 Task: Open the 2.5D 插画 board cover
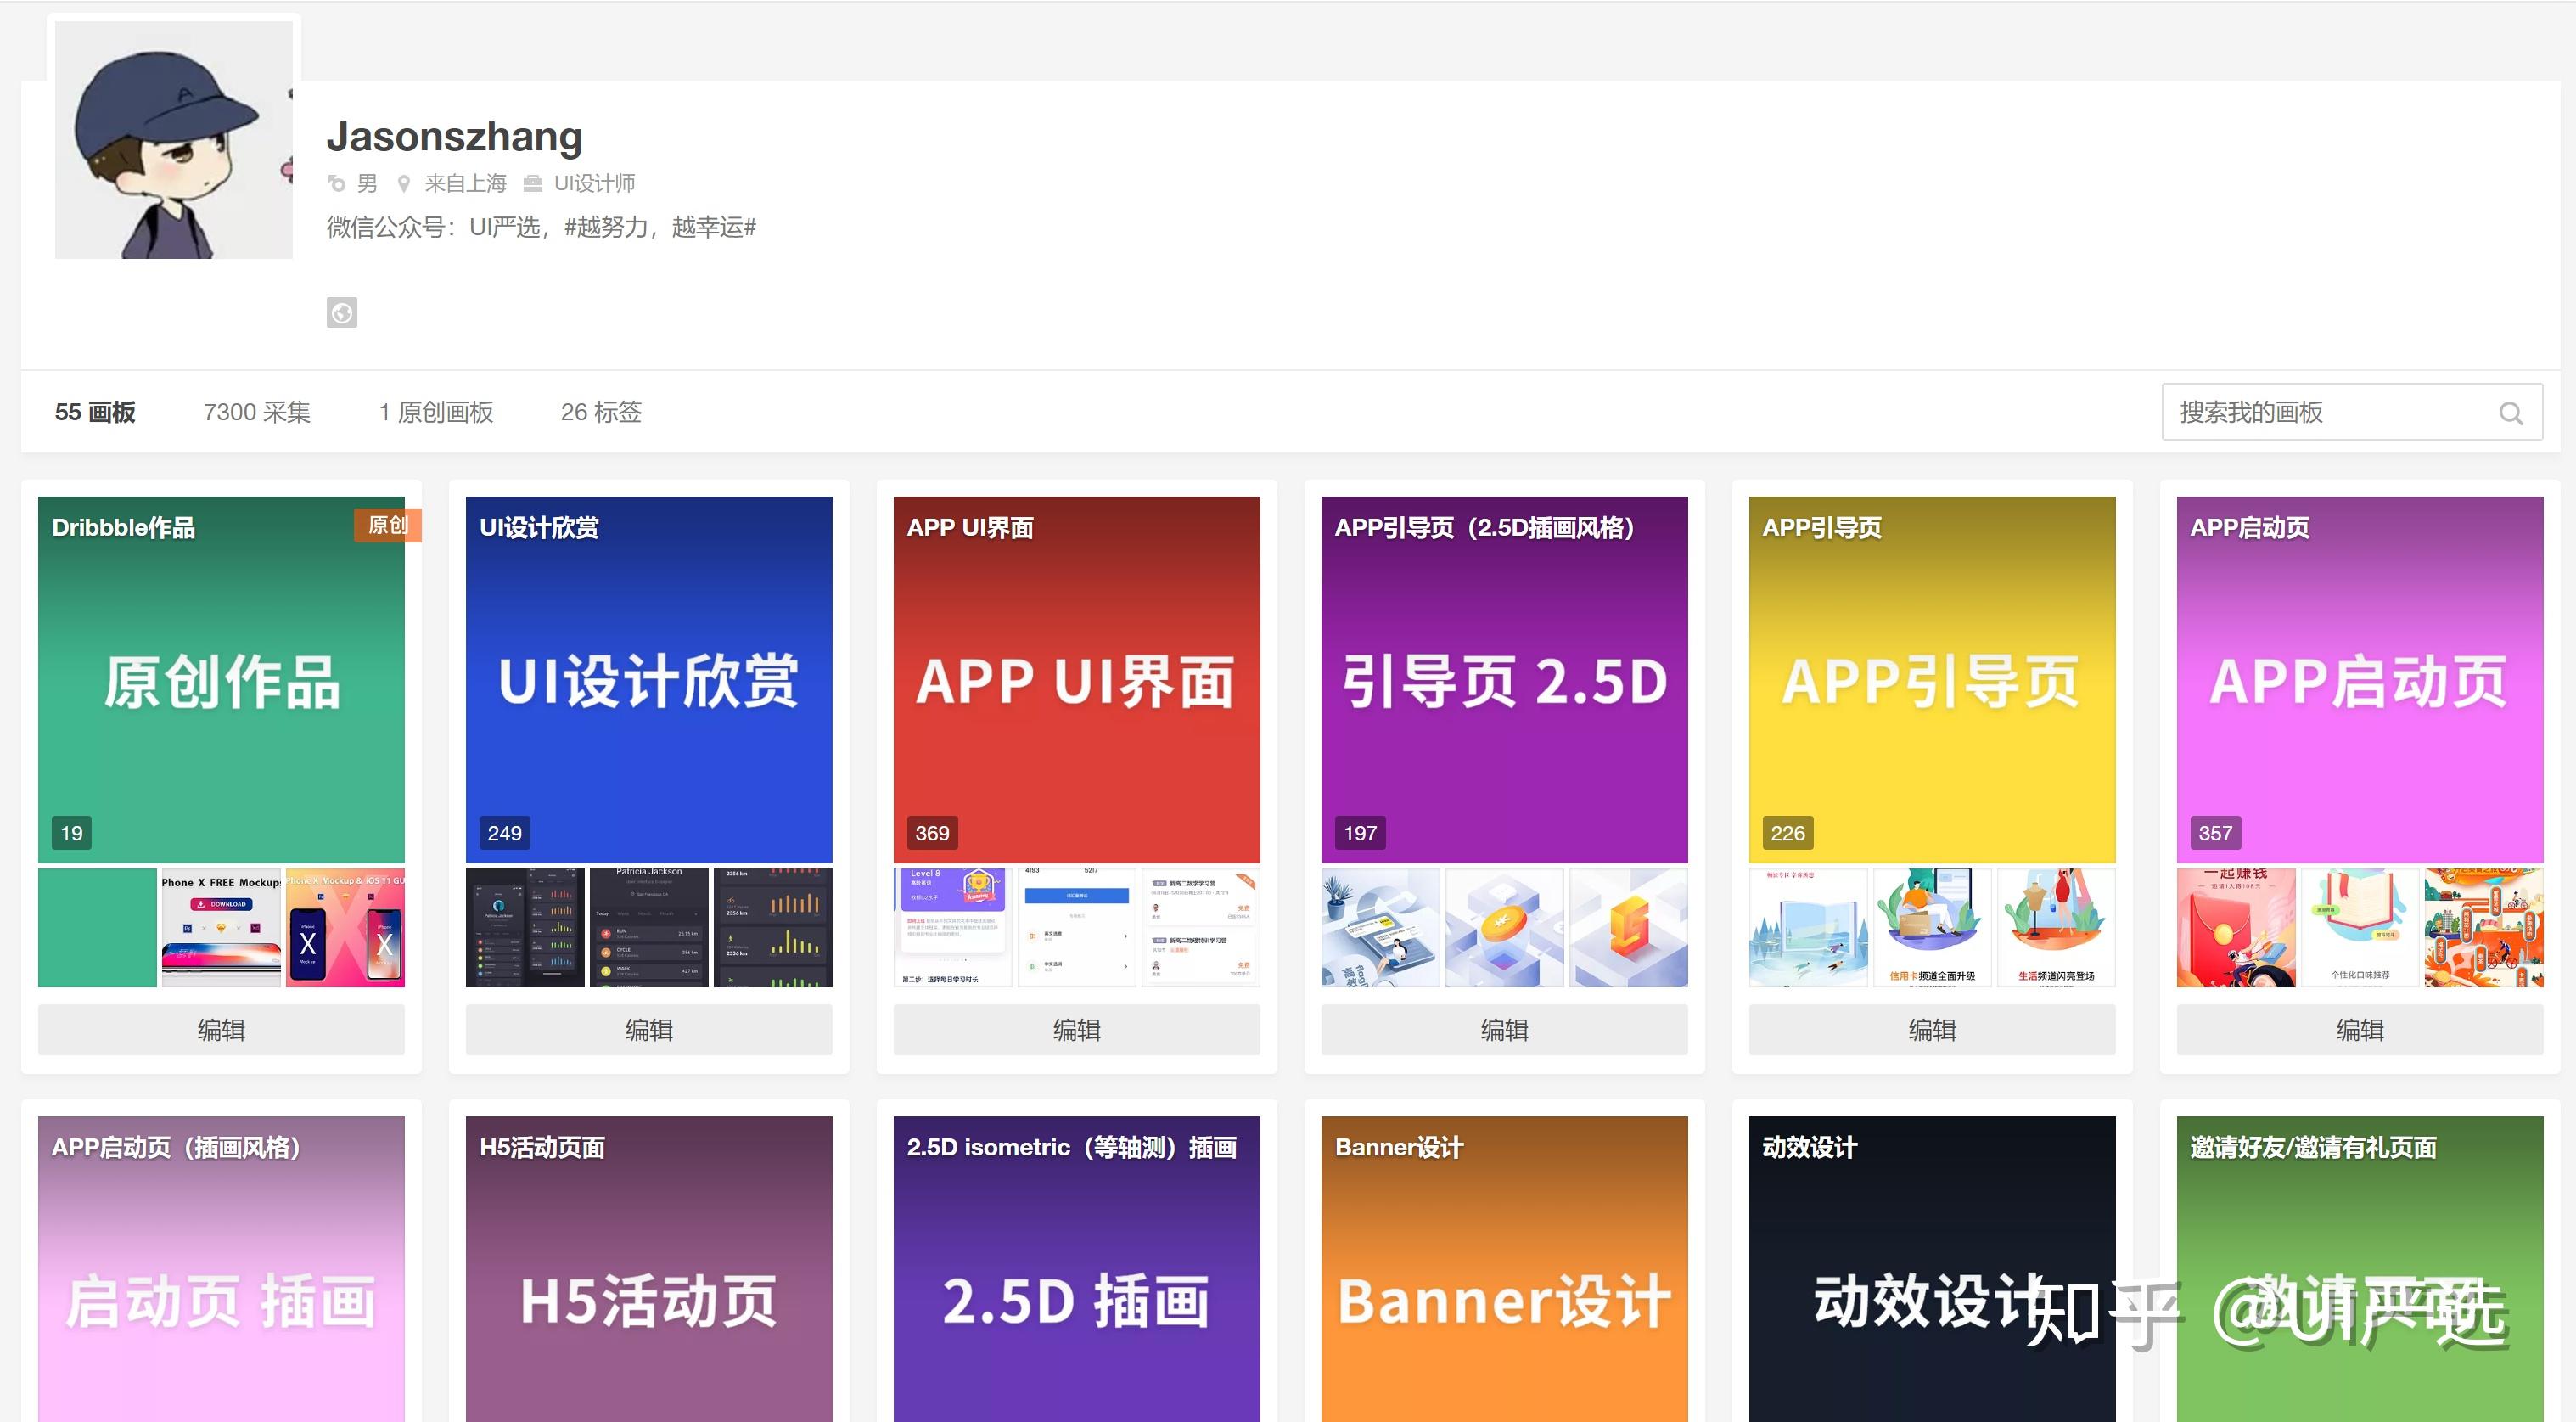click(x=1077, y=1270)
